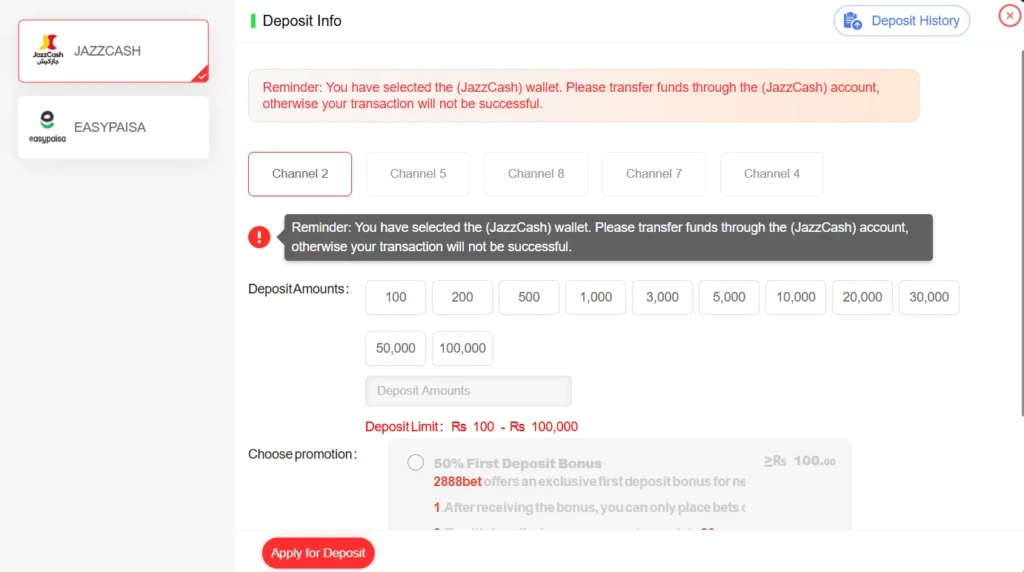Select Channel 4 tab
Viewport: 1024px width, 572px height.
tap(772, 174)
